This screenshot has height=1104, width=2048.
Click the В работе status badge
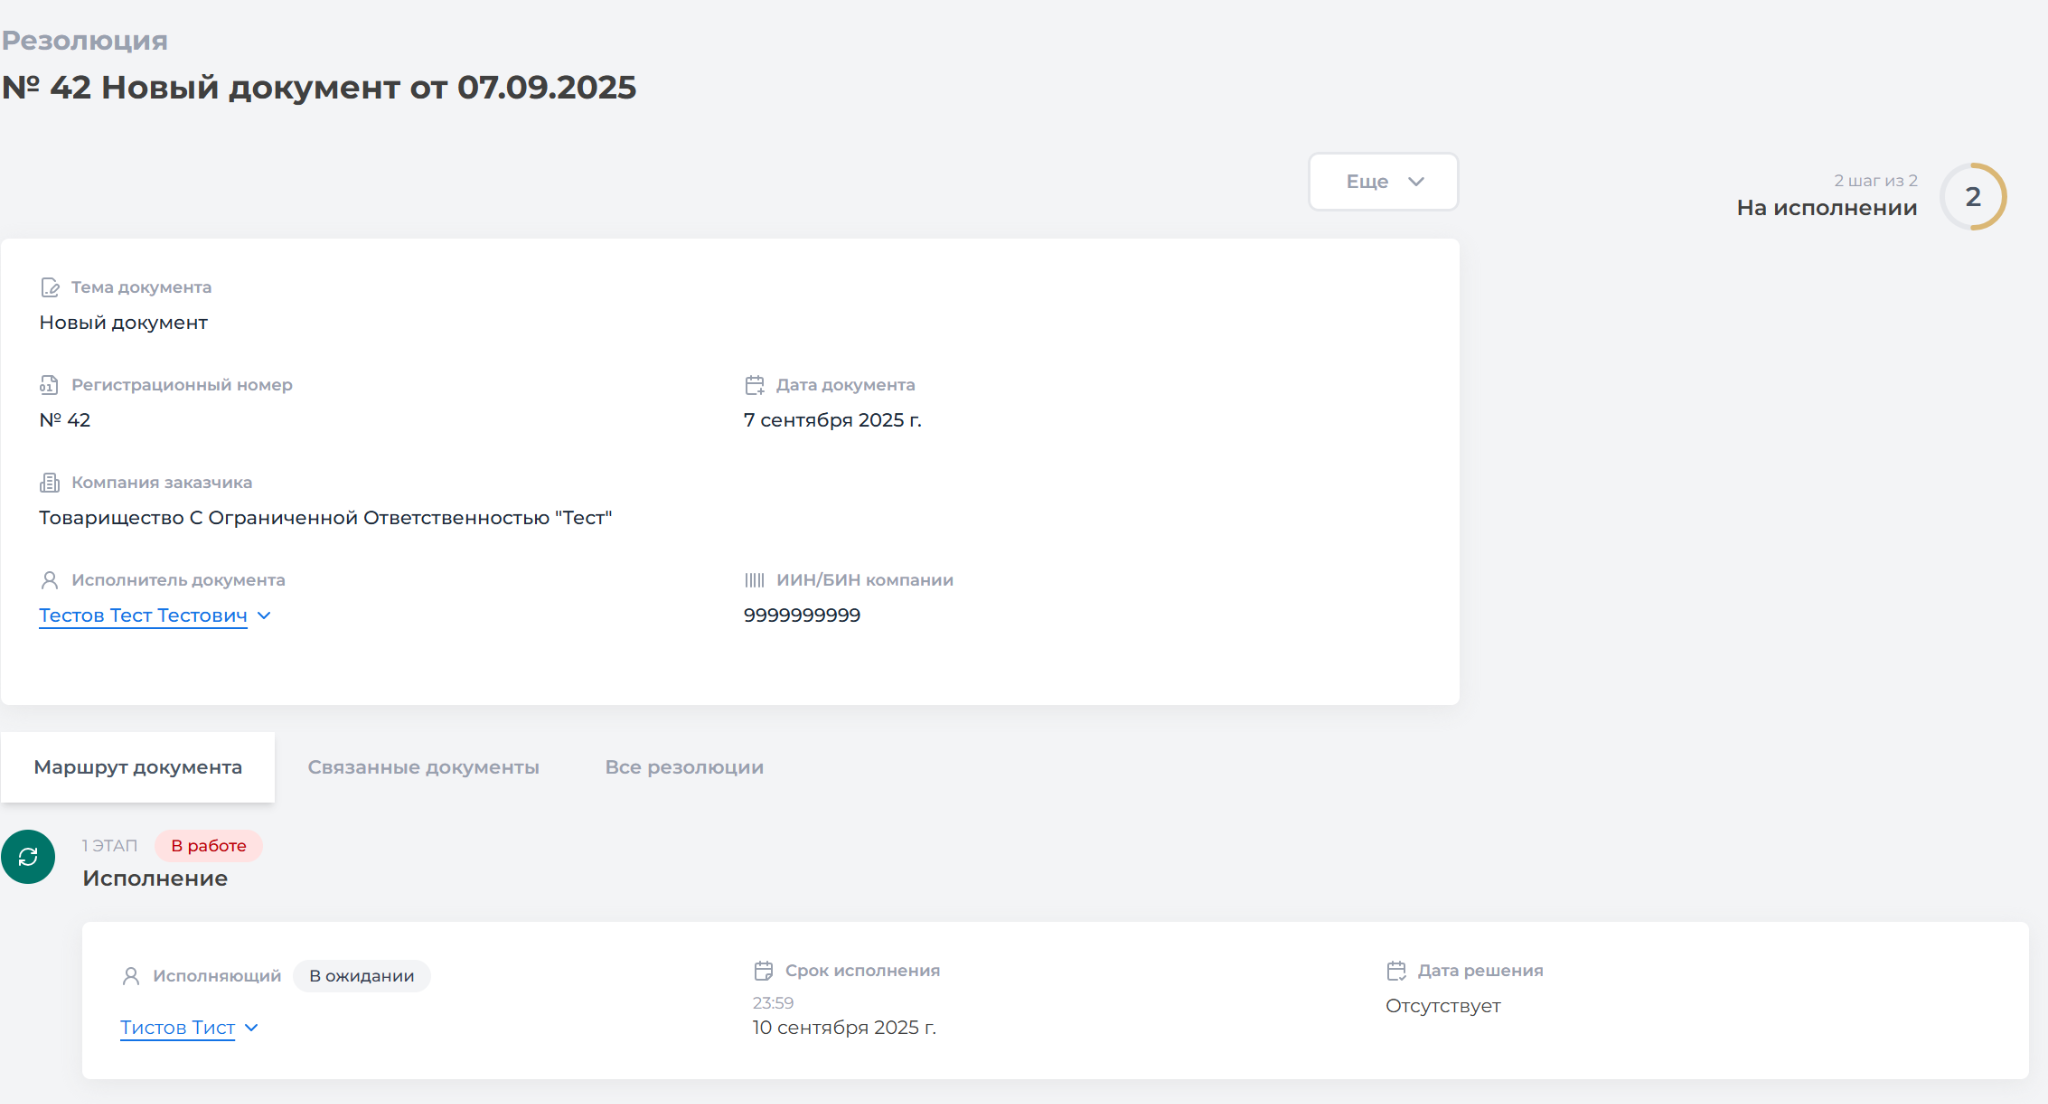coord(208,846)
